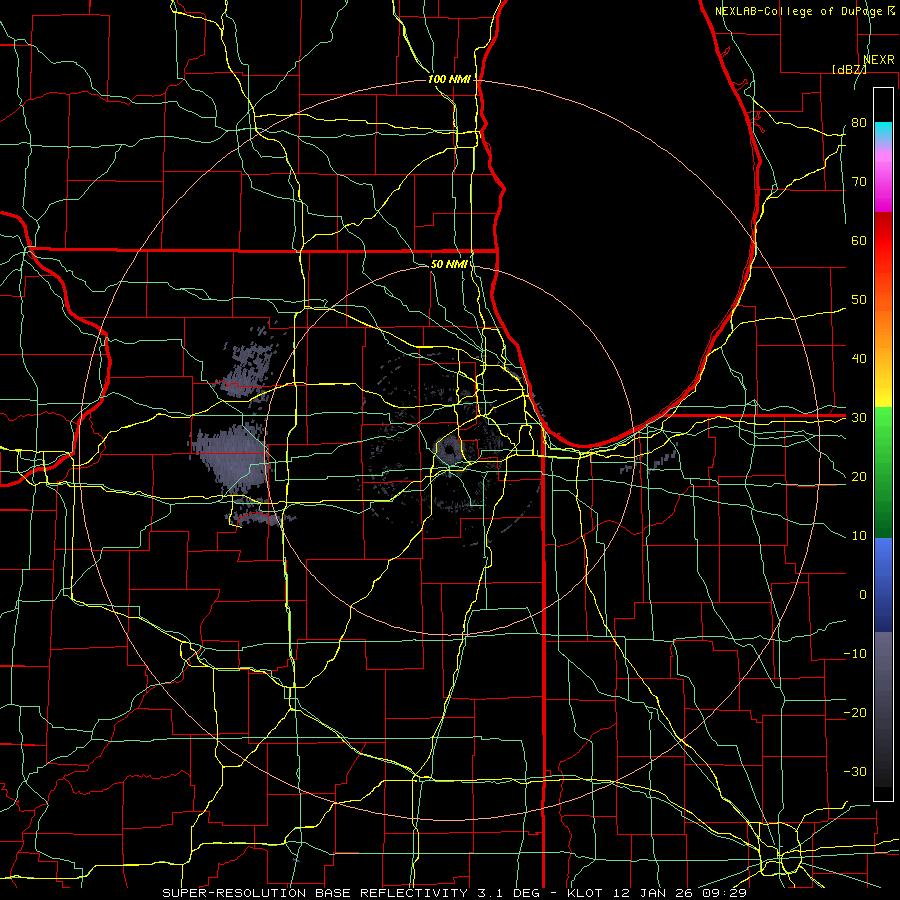The height and width of the screenshot is (900, 900).
Task: Click the 50 dBZ scale value
Action: (x=859, y=300)
